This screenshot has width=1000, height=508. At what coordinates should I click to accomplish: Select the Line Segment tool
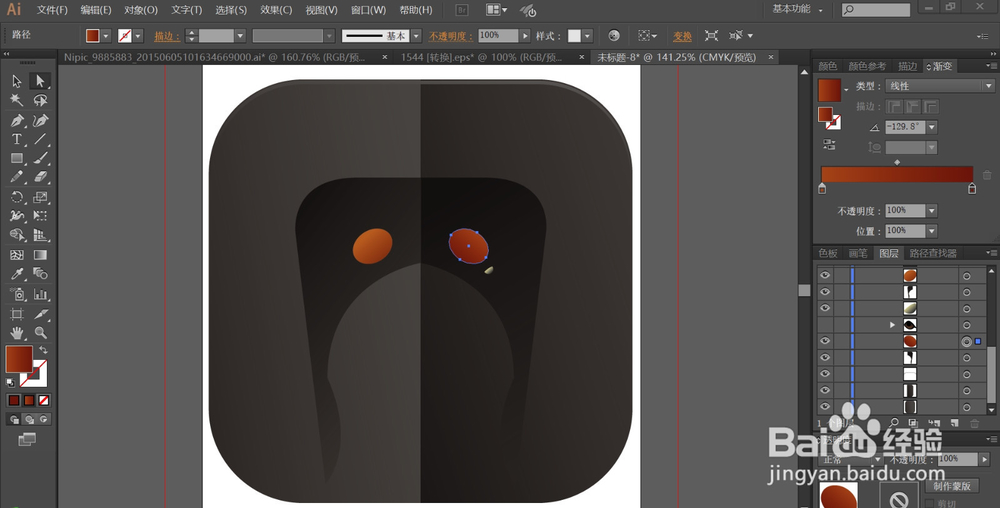click(40, 139)
